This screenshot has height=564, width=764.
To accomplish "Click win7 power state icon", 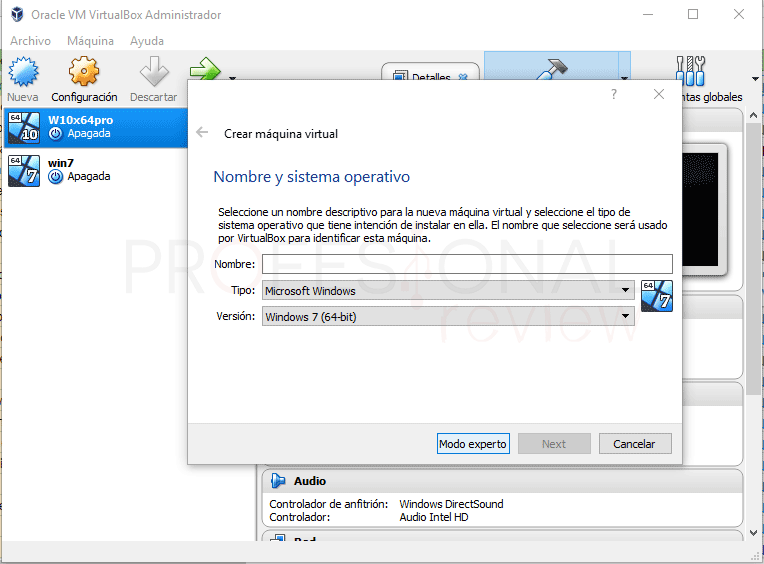I will pos(56,177).
